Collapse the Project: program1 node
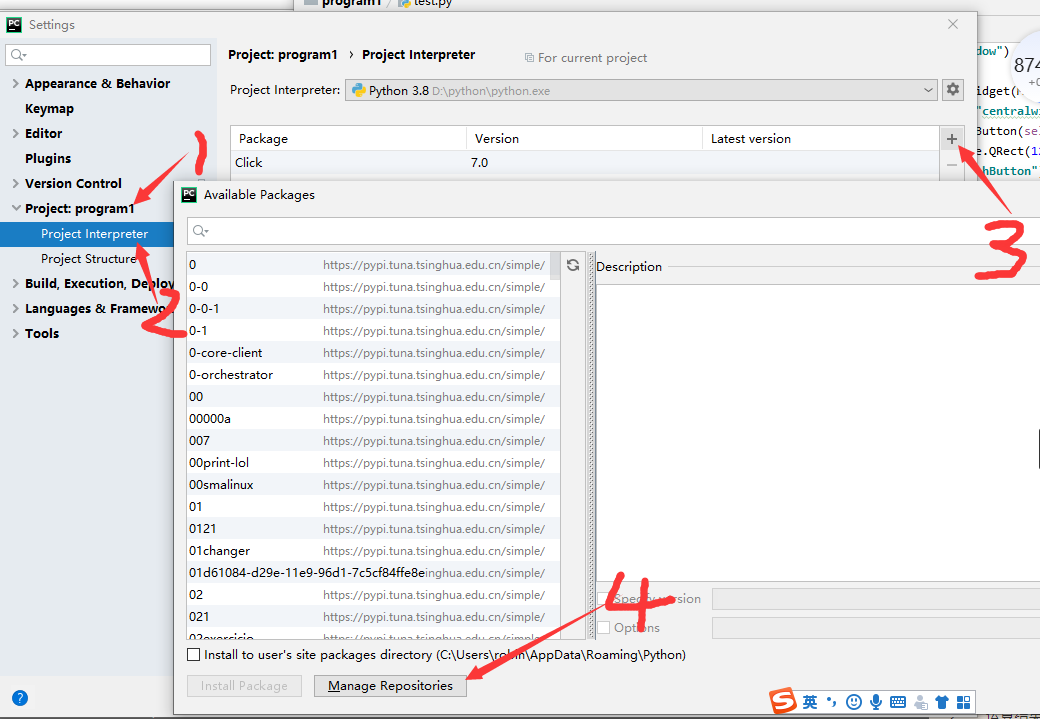The image size is (1040, 719). pyautogui.click(x=16, y=208)
